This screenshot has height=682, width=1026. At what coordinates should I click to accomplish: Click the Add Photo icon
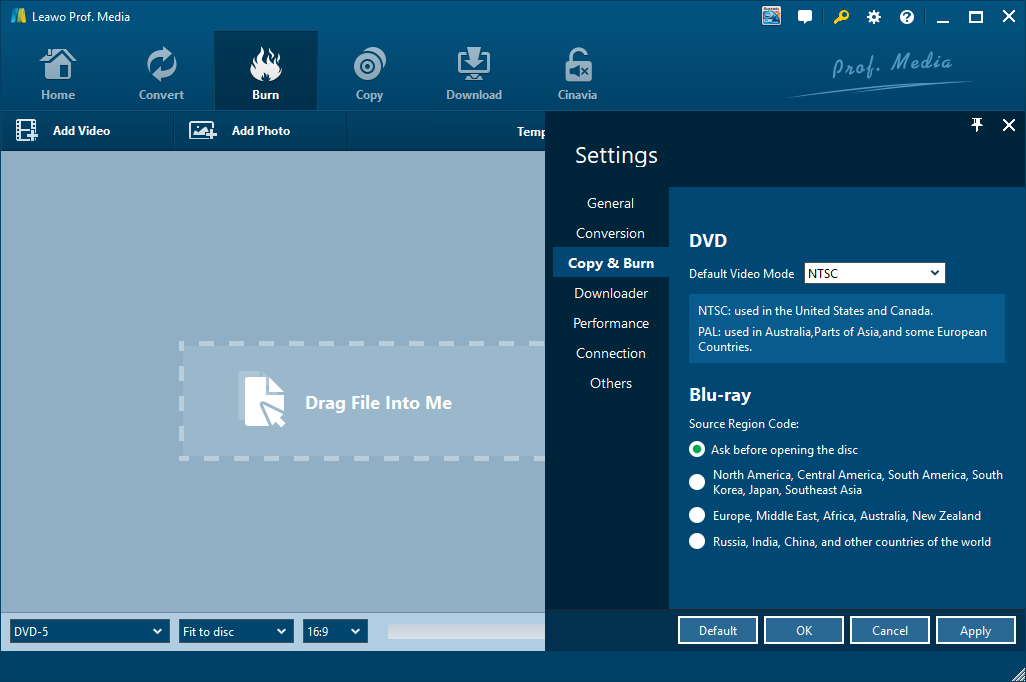(203, 131)
